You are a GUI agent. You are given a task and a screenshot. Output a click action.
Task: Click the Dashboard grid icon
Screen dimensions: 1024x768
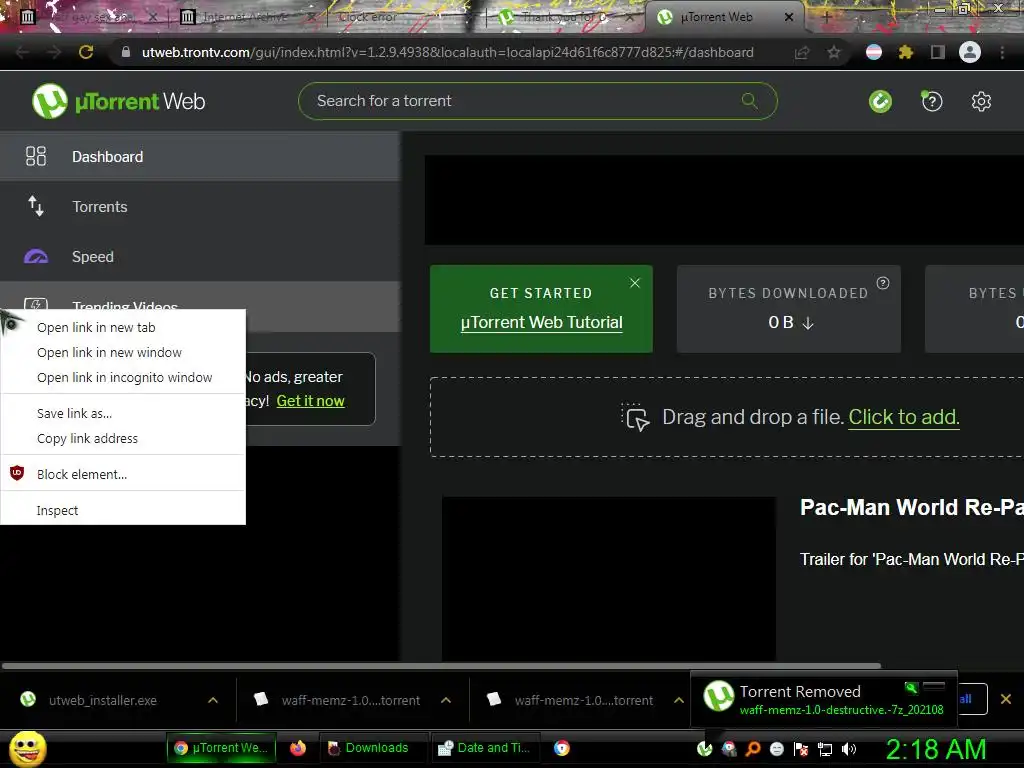point(36,156)
